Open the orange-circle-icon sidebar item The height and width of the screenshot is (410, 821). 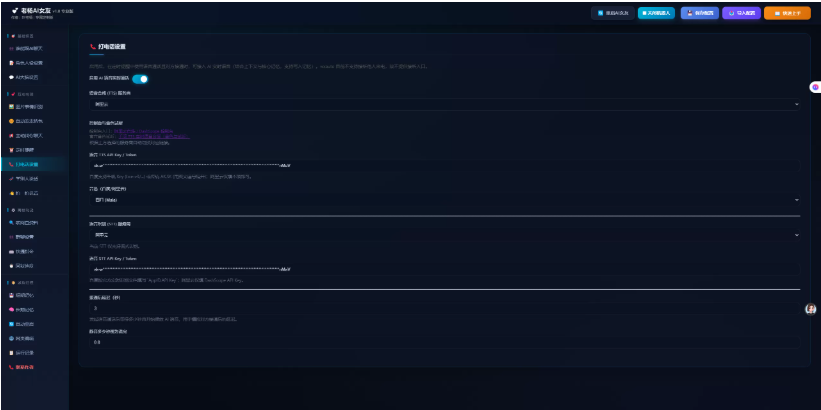pos(26,121)
